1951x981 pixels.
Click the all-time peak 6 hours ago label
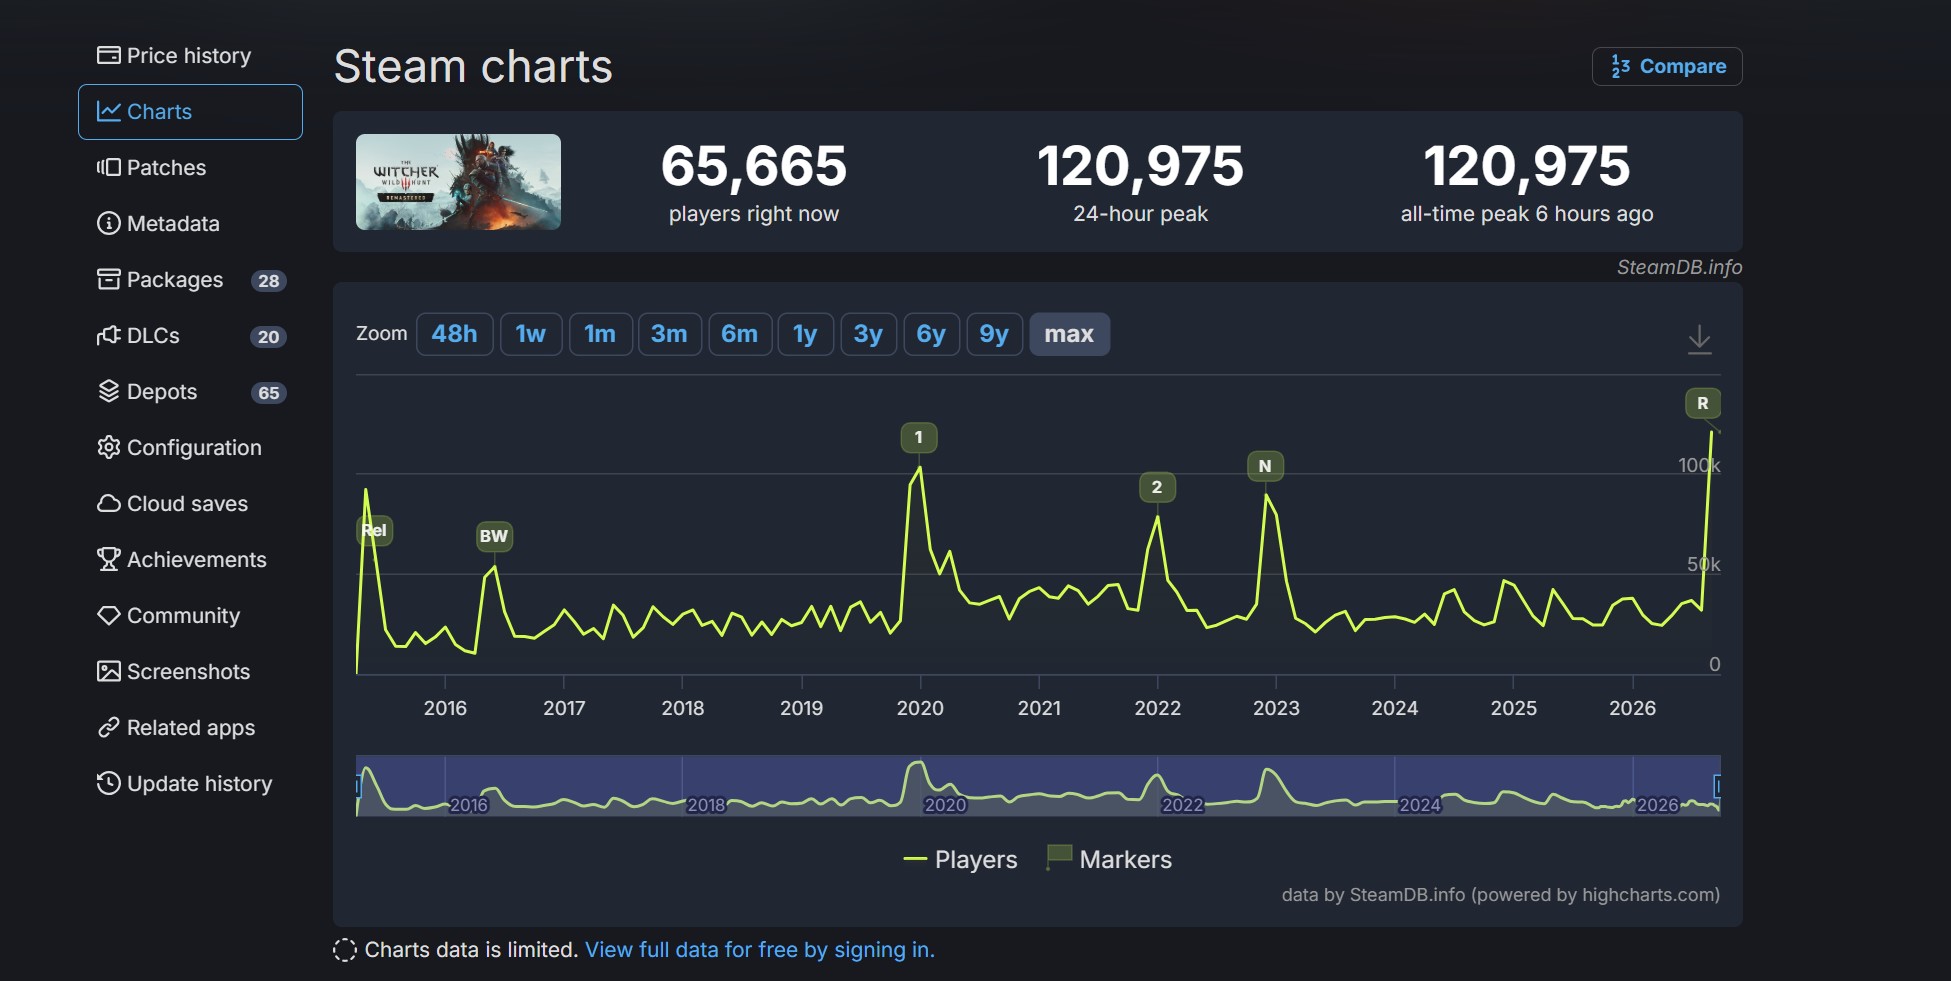1527,214
